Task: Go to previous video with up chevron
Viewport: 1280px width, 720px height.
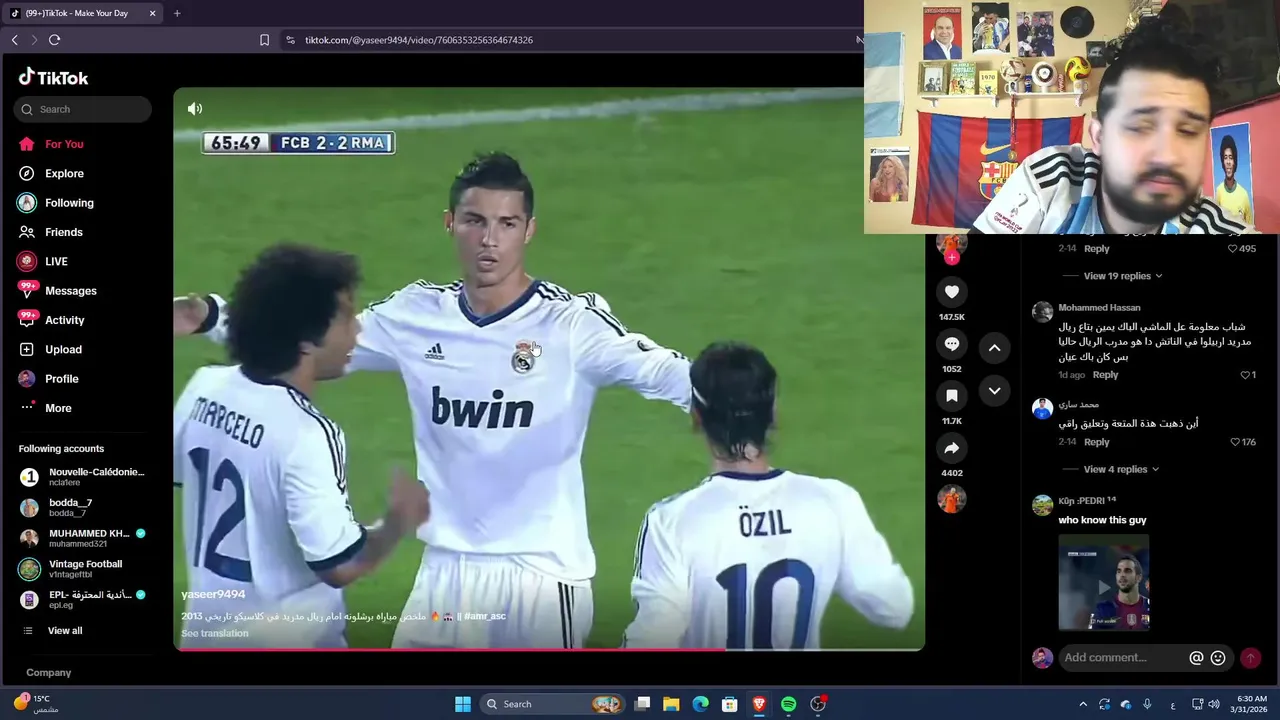Action: click(x=994, y=348)
